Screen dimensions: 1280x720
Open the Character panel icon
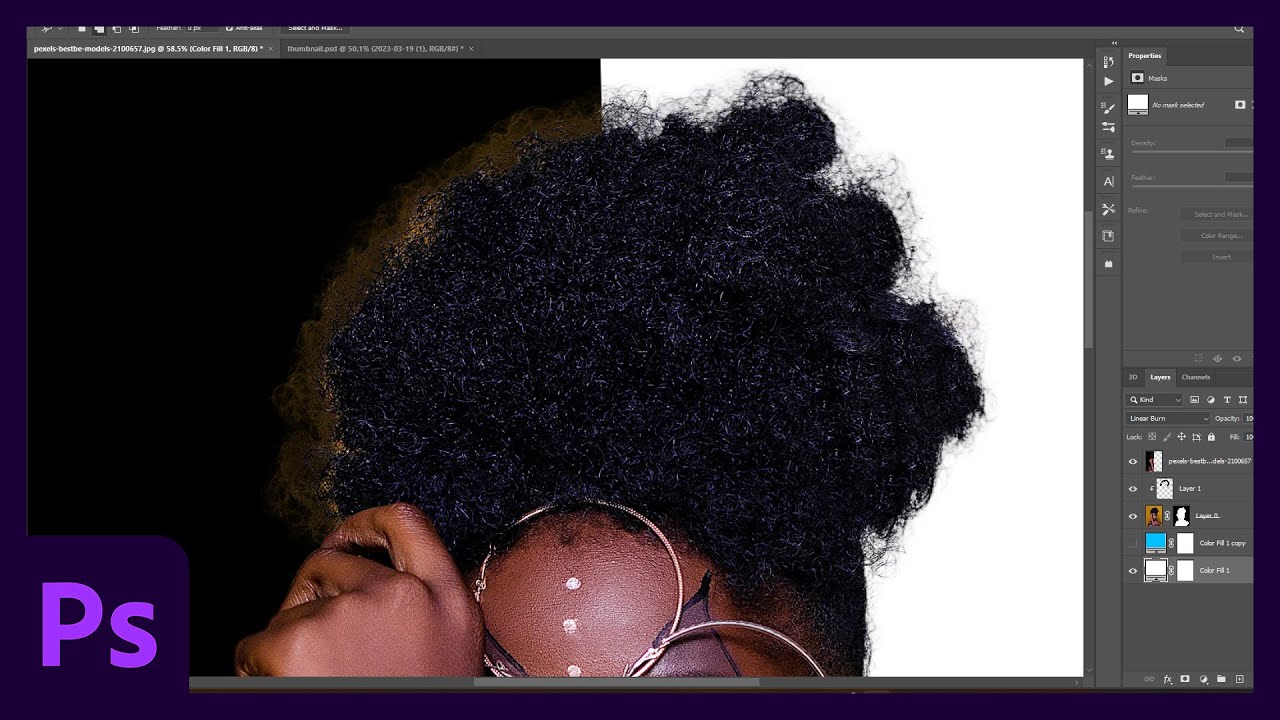click(1108, 181)
